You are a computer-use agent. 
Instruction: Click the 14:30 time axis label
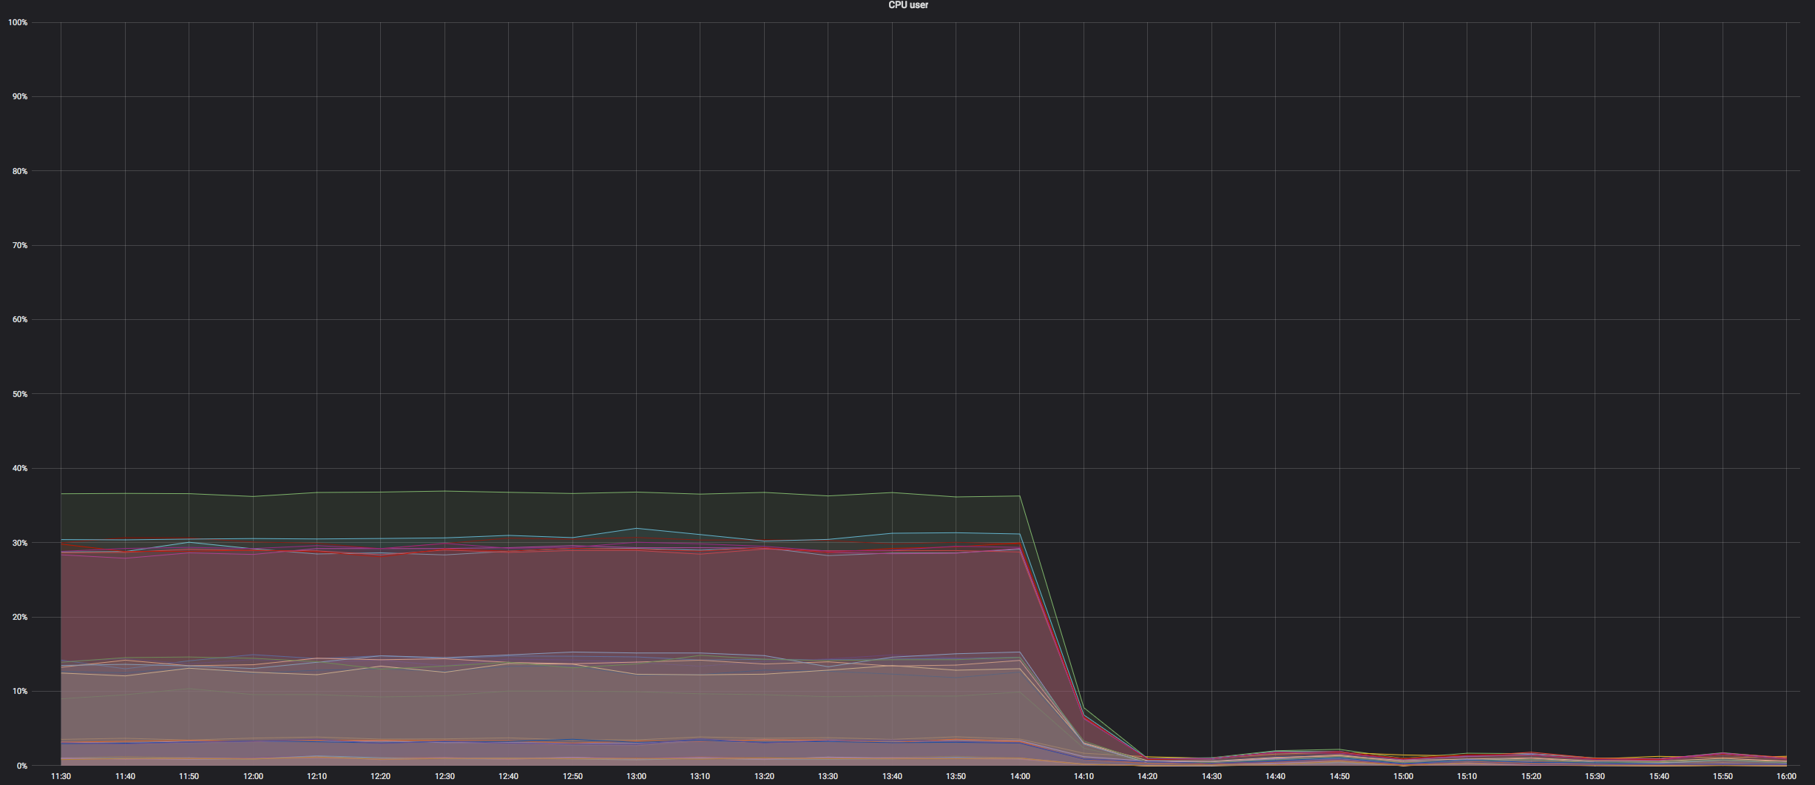pos(1212,777)
